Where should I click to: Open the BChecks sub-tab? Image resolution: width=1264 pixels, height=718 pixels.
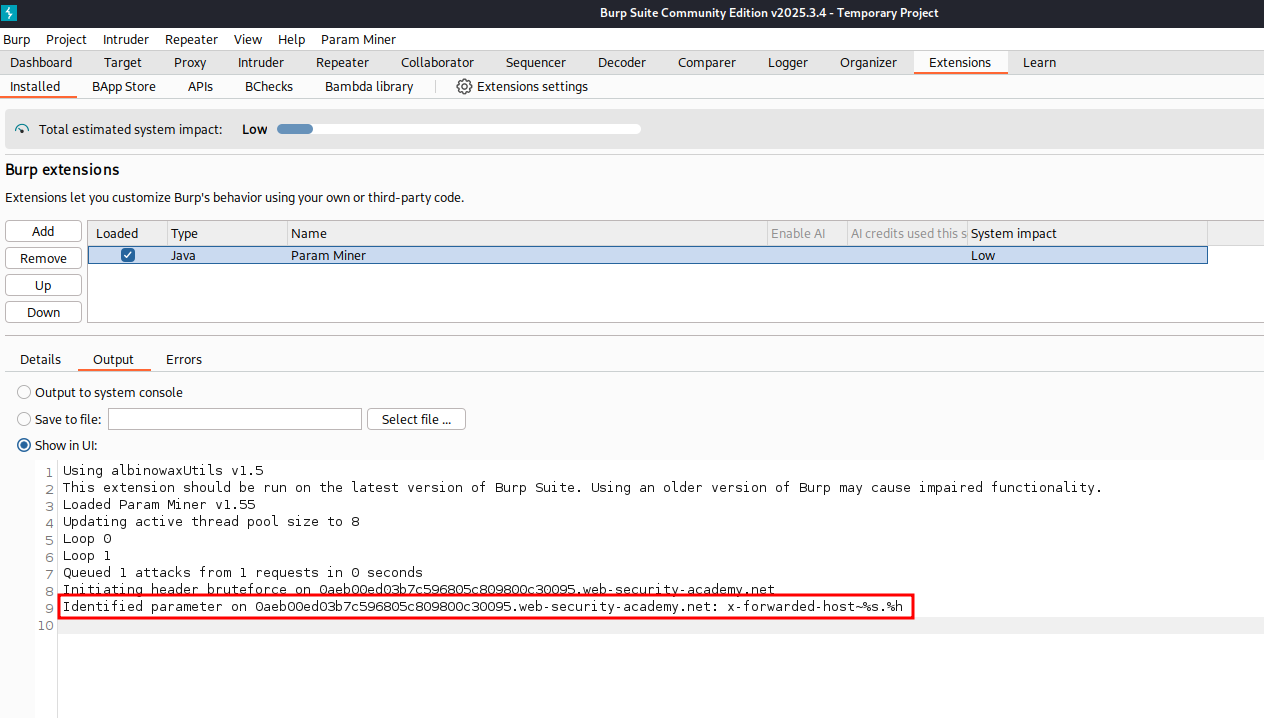click(x=269, y=87)
